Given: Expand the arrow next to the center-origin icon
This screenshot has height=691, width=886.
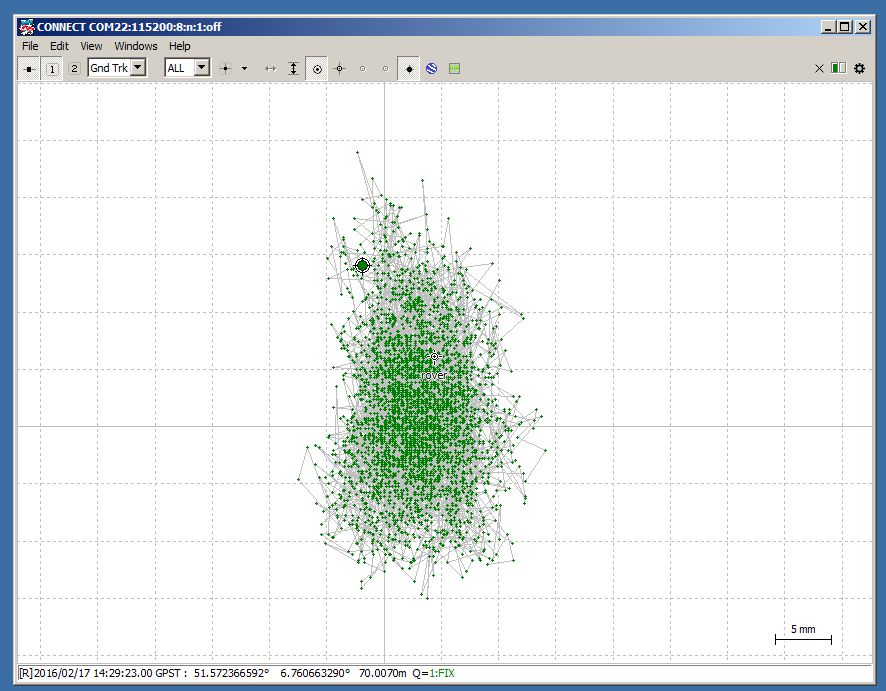Looking at the screenshot, I should pos(244,68).
